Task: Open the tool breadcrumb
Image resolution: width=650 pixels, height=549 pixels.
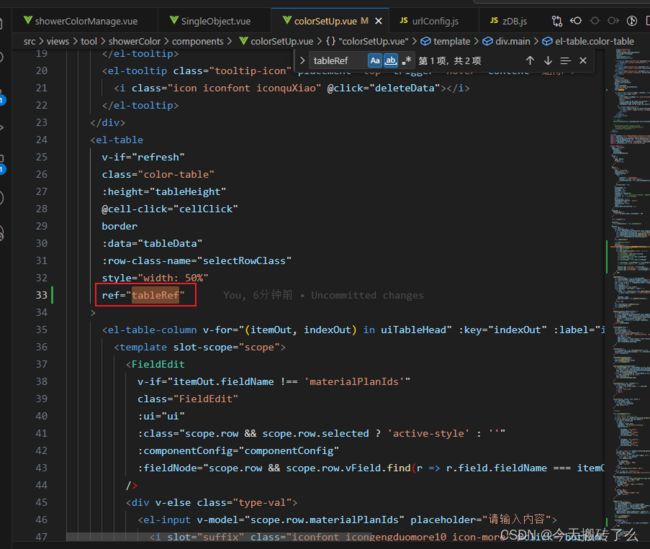Action: pos(89,41)
